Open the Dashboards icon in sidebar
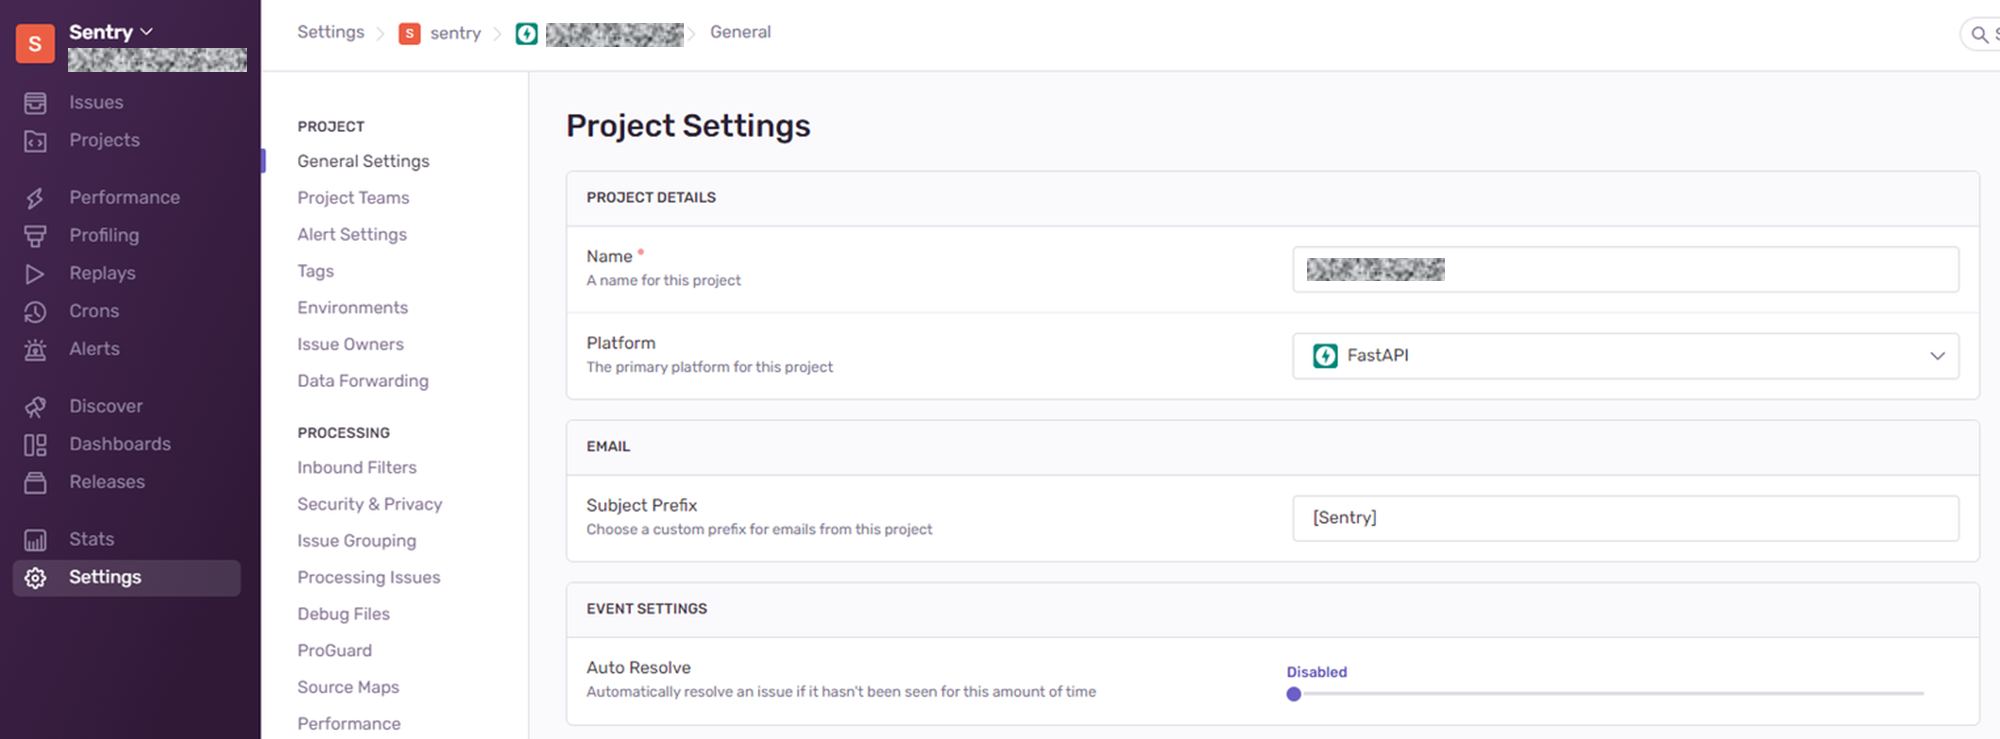The height and width of the screenshot is (739, 2000). coord(35,445)
